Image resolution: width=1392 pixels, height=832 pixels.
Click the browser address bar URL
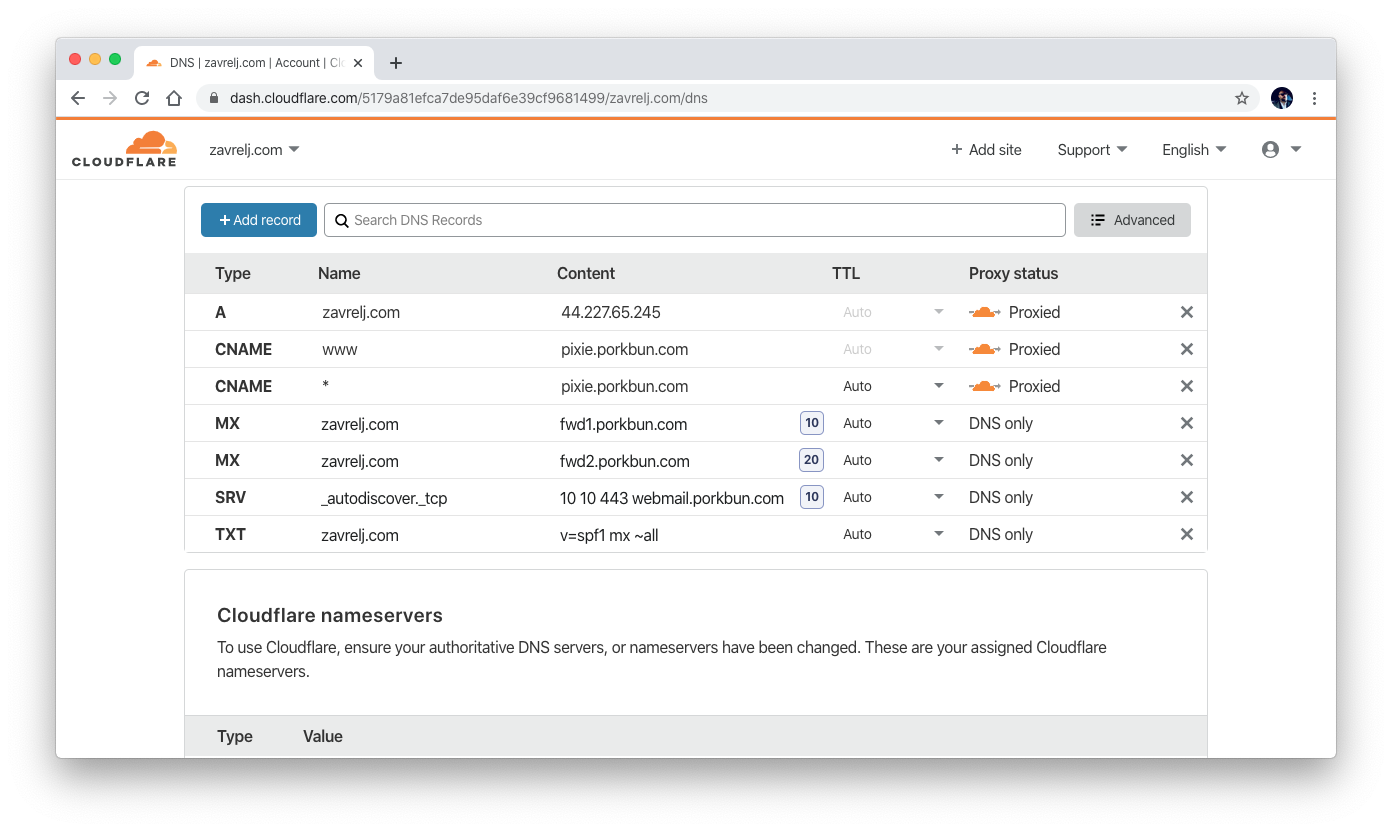(x=468, y=98)
